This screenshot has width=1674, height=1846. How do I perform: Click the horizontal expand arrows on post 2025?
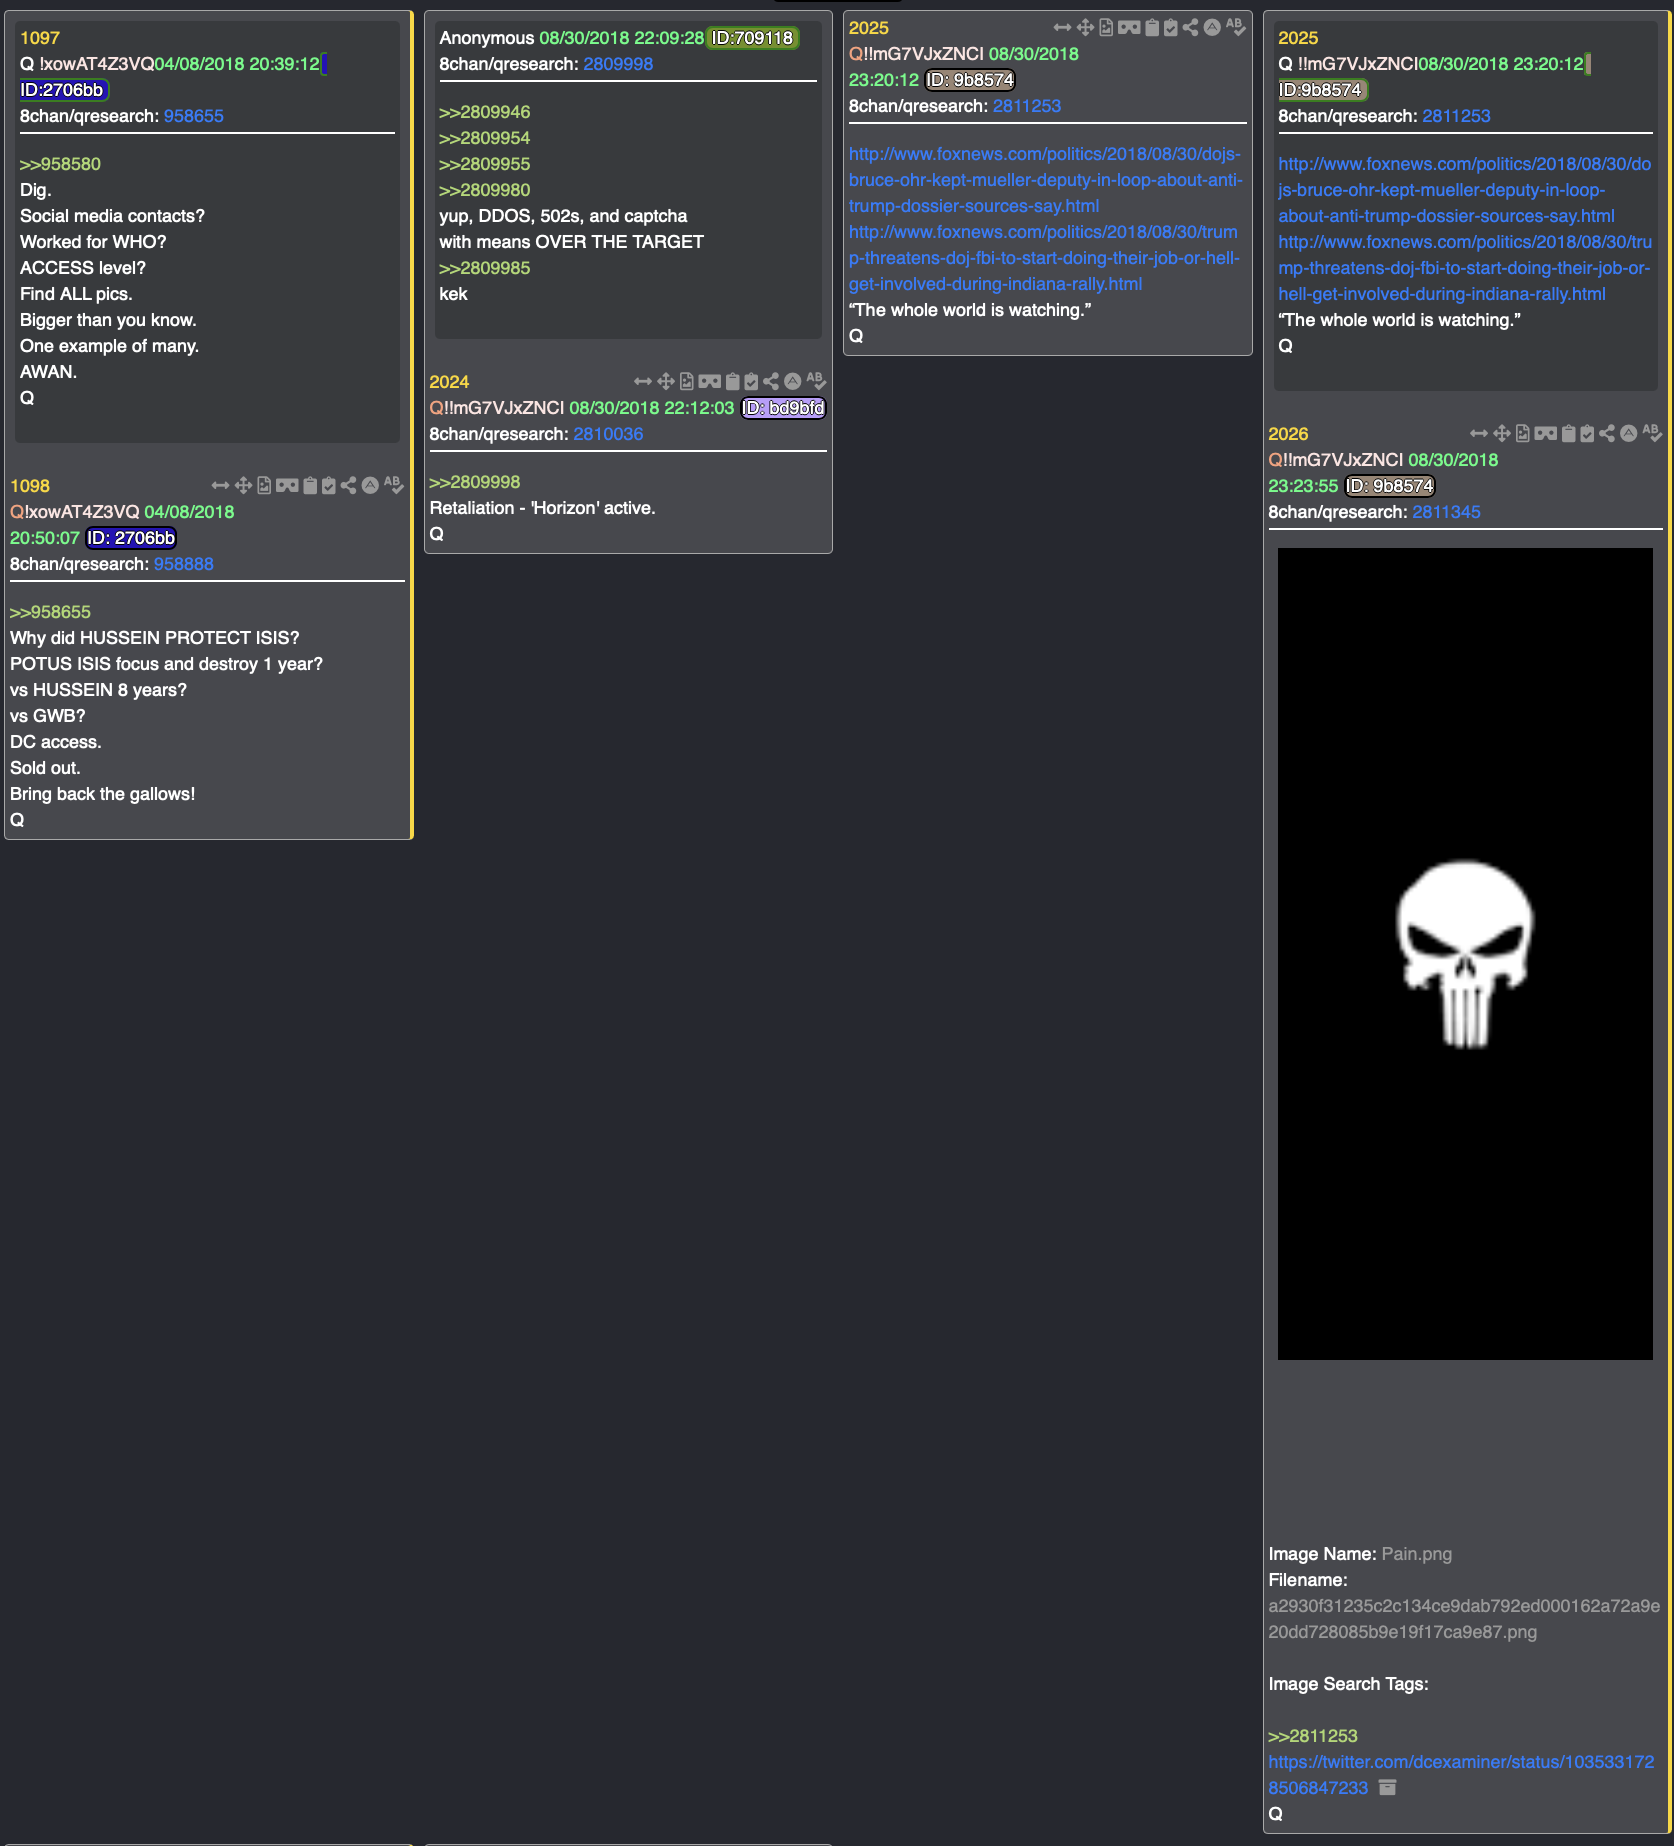[1062, 27]
